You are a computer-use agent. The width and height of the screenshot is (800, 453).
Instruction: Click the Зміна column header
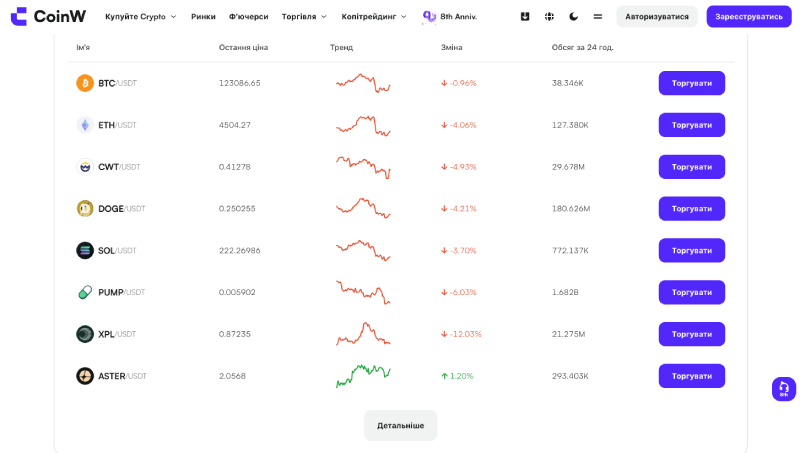click(452, 47)
